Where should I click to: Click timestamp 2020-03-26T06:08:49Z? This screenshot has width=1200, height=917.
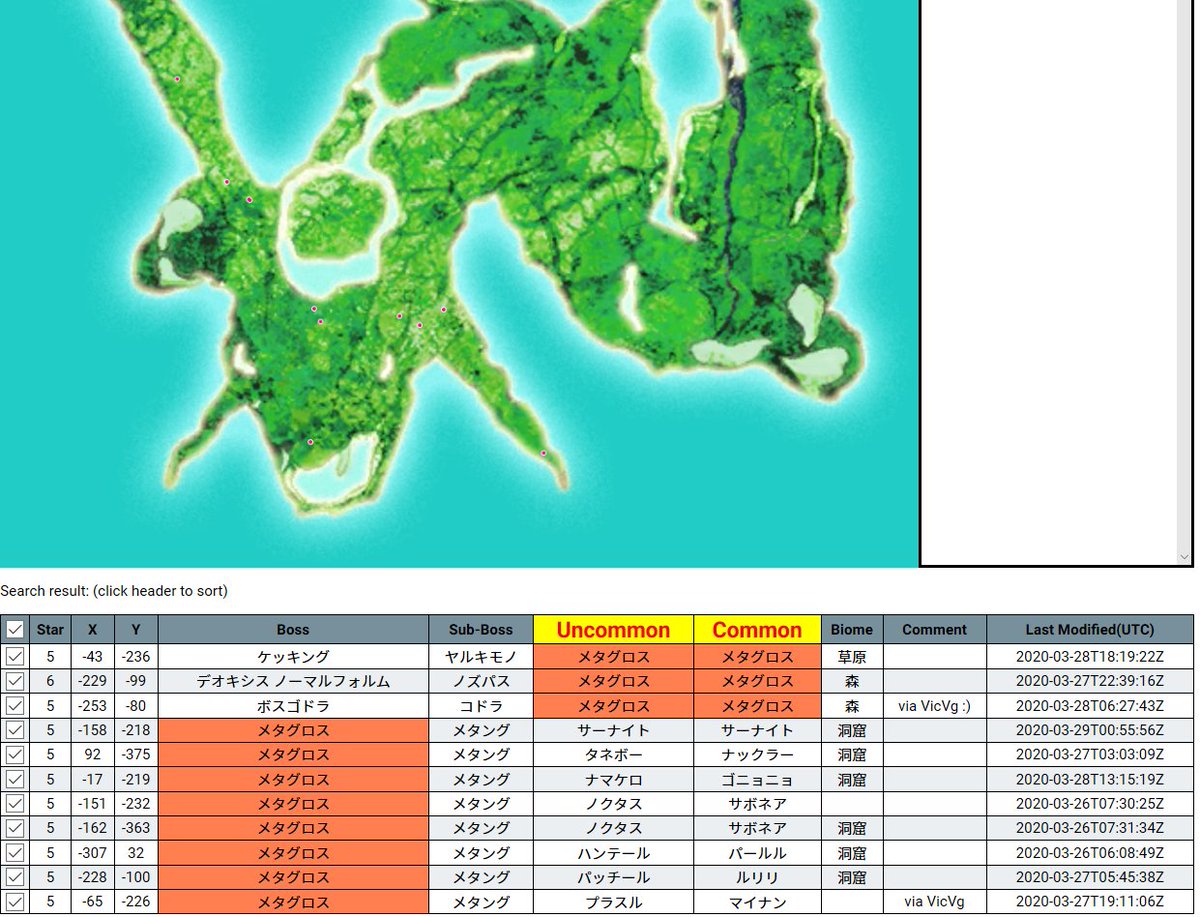(x=1089, y=853)
